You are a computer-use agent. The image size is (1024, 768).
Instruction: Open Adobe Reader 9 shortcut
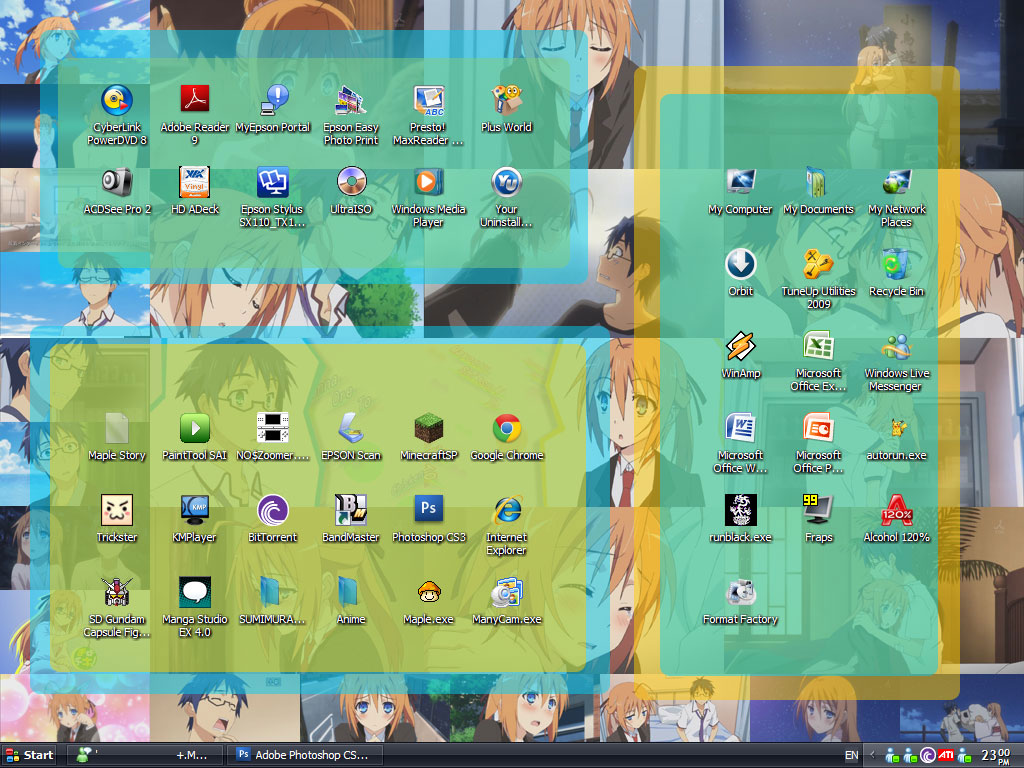(x=195, y=101)
